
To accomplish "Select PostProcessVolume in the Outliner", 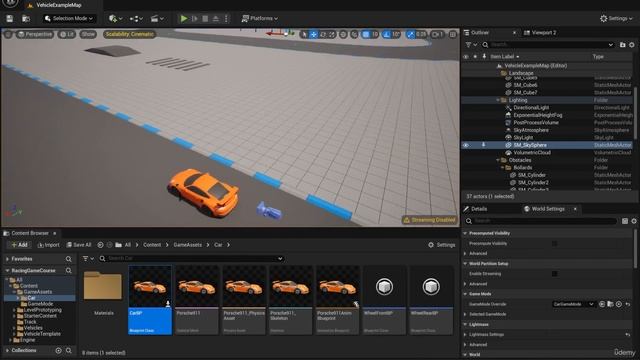I will pyautogui.click(x=536, y=122).
